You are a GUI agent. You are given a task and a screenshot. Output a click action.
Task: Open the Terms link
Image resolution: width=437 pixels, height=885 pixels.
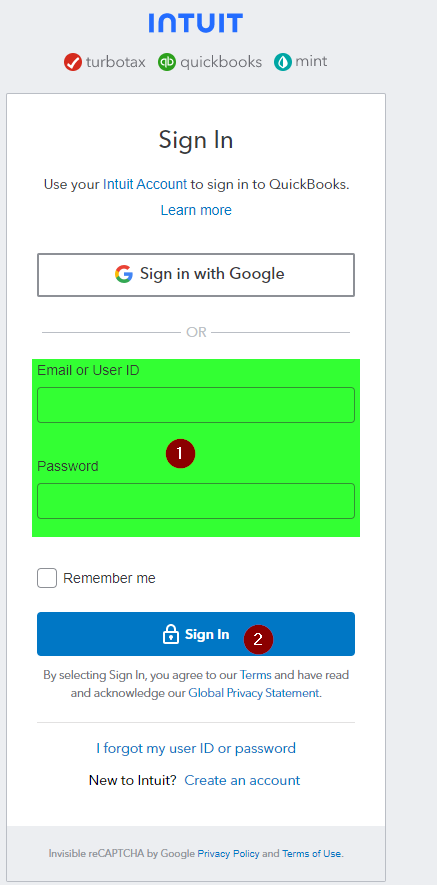pos(256,675)
